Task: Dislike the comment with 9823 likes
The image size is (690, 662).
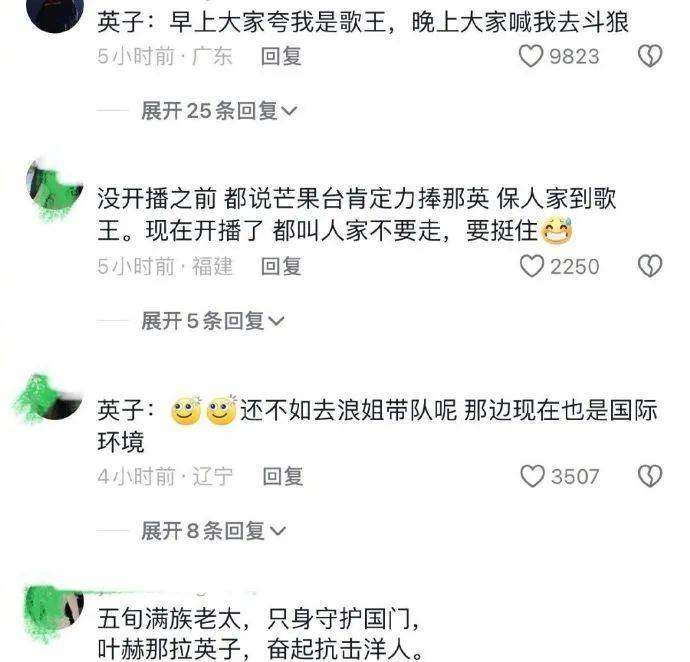Action: (x=650, y=56)
